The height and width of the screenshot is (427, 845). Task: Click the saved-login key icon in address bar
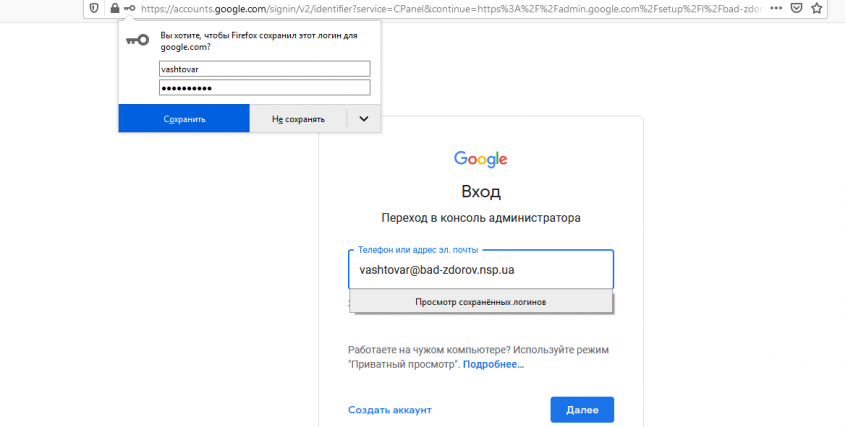[x=129, y=8]
